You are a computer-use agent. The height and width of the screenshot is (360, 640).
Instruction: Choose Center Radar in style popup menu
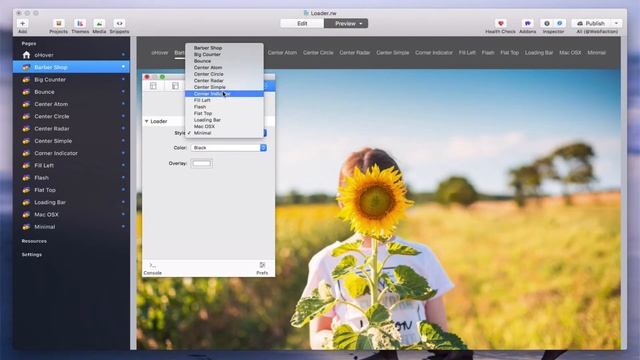coord(224,80)
